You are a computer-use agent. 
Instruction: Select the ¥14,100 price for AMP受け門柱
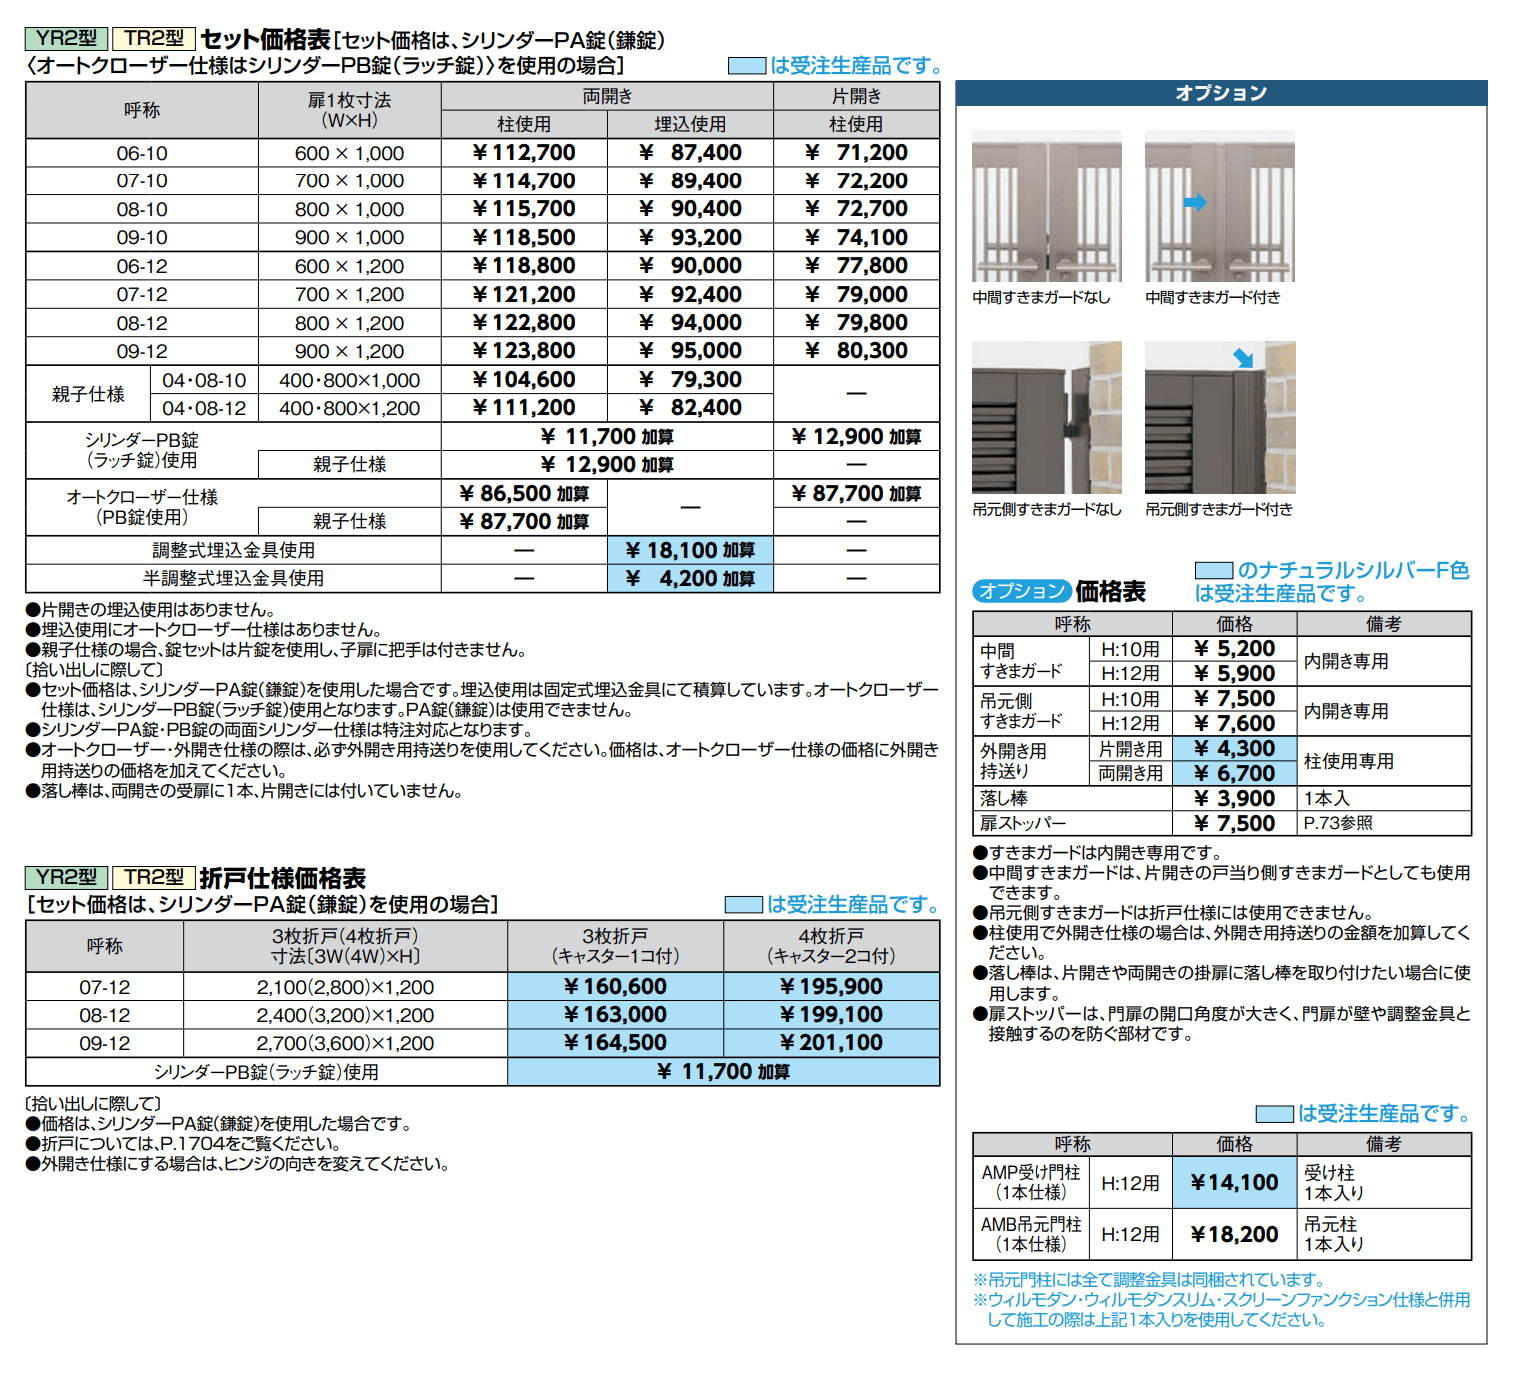[1233, 1182]
